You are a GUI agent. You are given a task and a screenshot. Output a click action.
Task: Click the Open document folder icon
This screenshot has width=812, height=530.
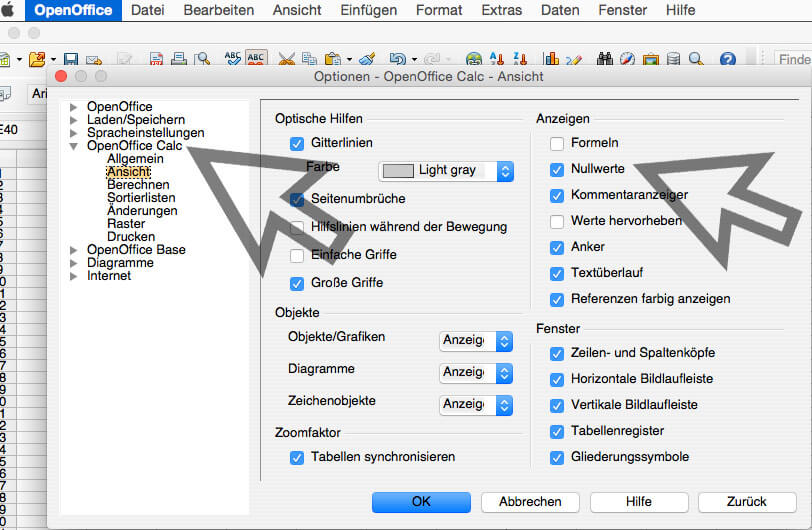click(37, 59)
